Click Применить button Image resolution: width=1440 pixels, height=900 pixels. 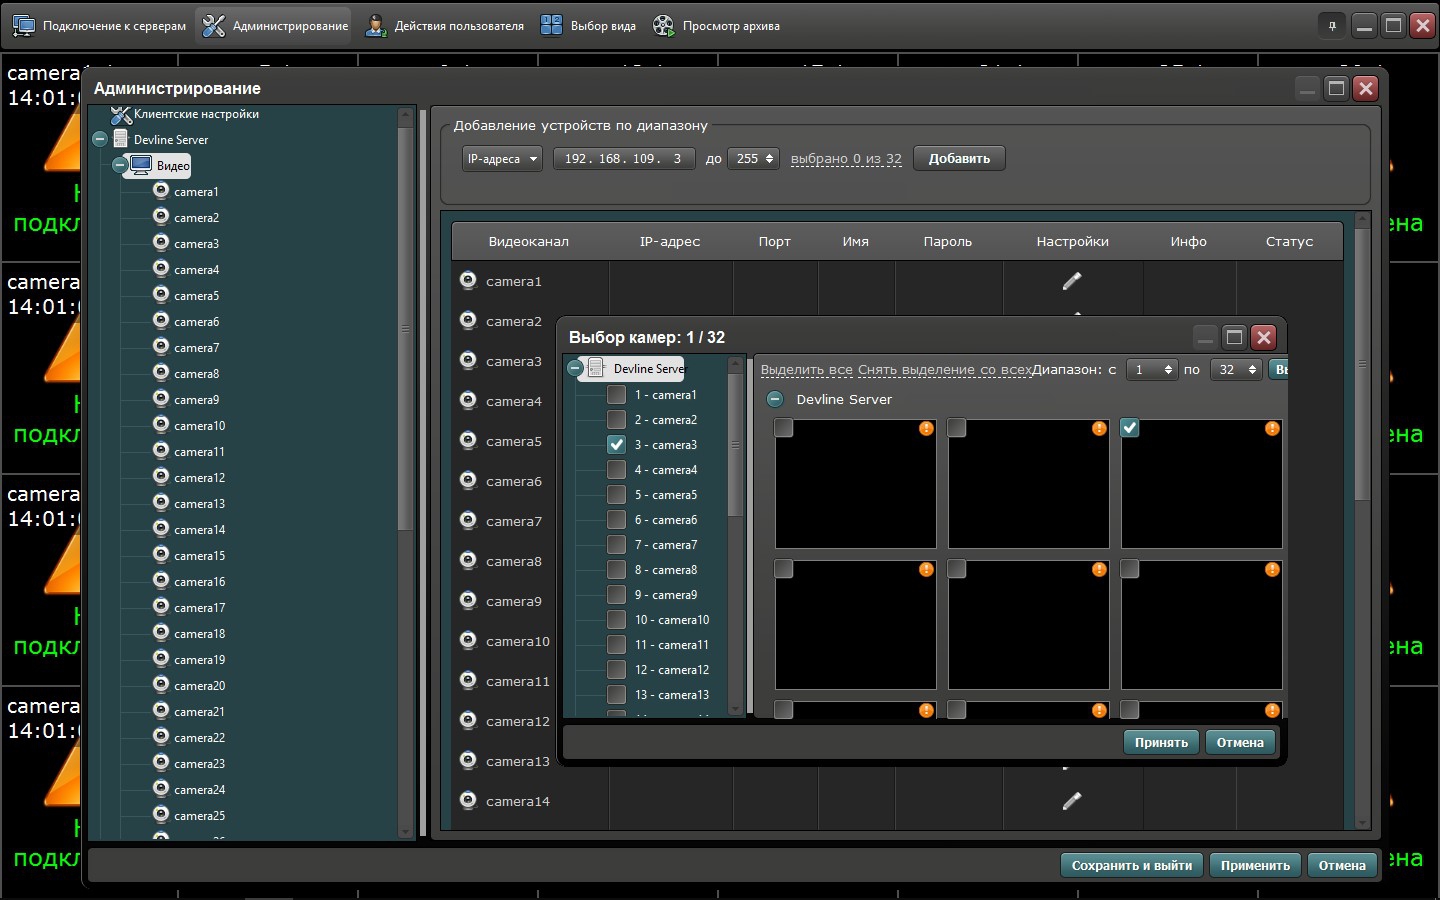tap(1255, 865)
